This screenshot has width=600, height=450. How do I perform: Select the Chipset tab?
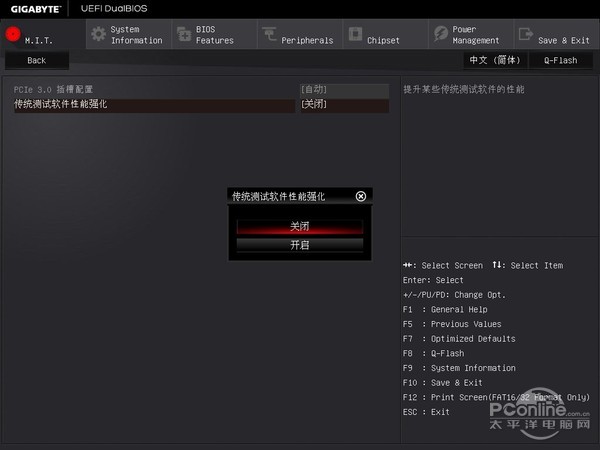[x=386, y=34]
